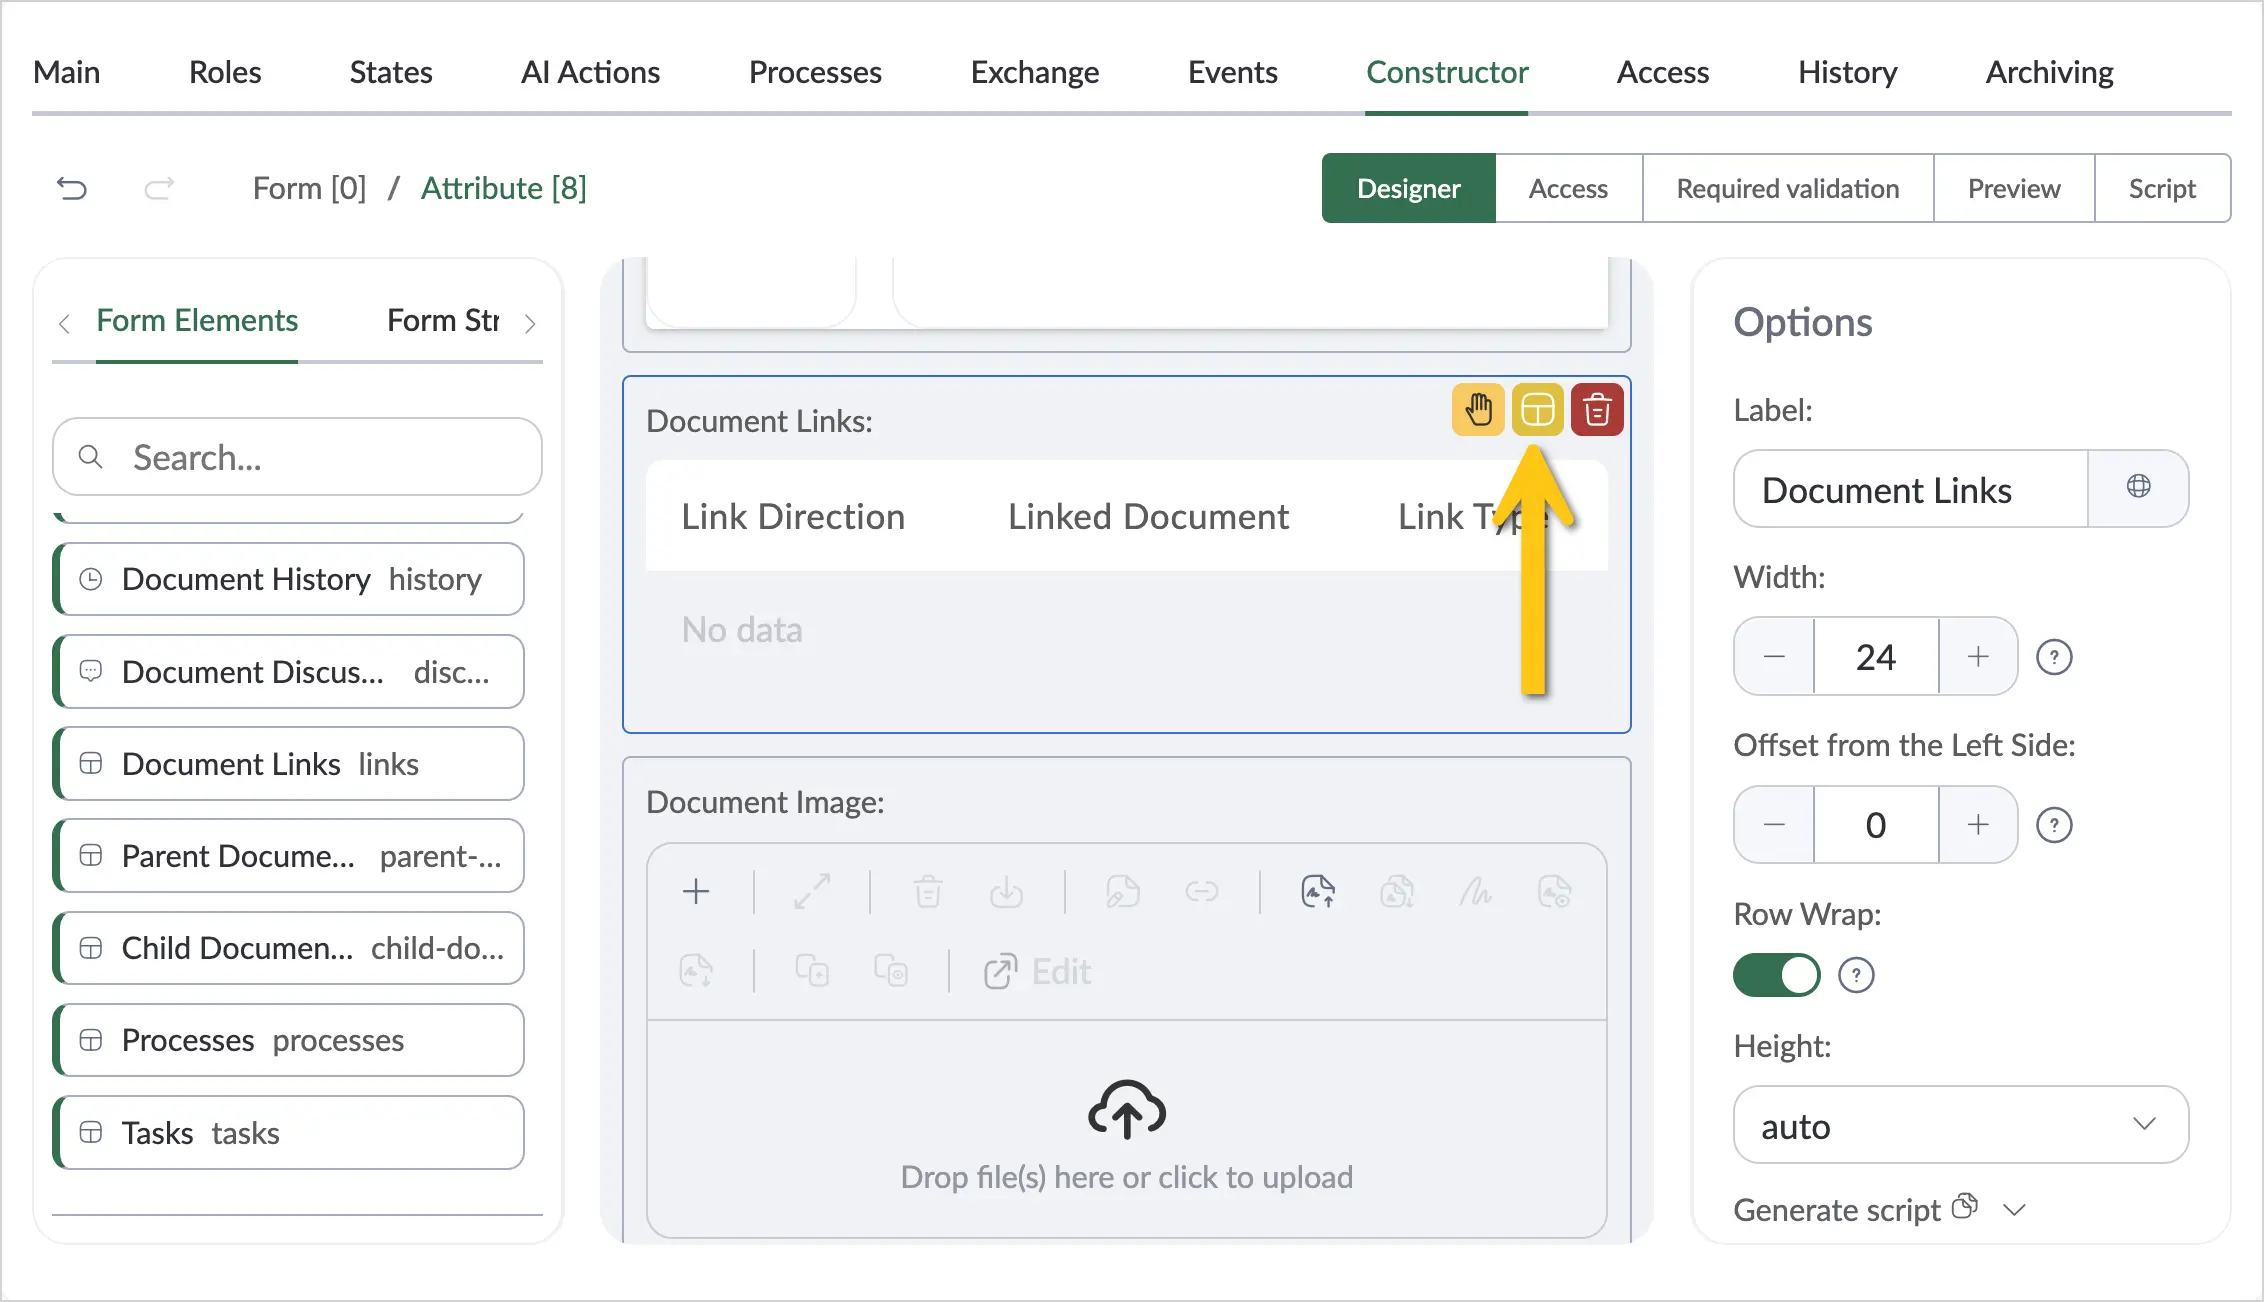This screenshot has height=1302, width=2264.
Task: Click the globe translation icon beside Label
Action: pos(2138,487)
